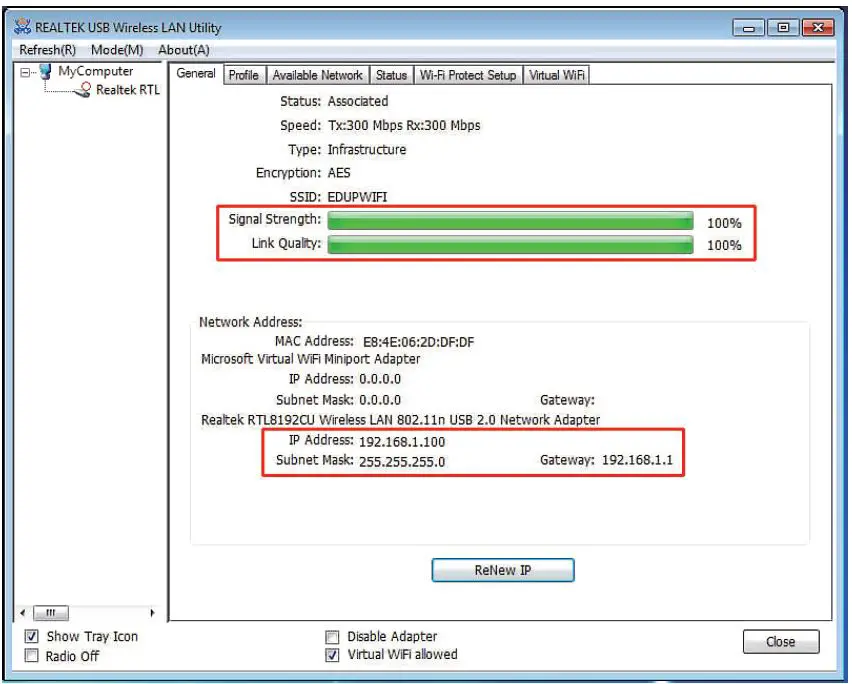Open the Refresh(R) menu
Image resolution: width=852 pixels, height=684 pixels.
click(x=48, y=50)
